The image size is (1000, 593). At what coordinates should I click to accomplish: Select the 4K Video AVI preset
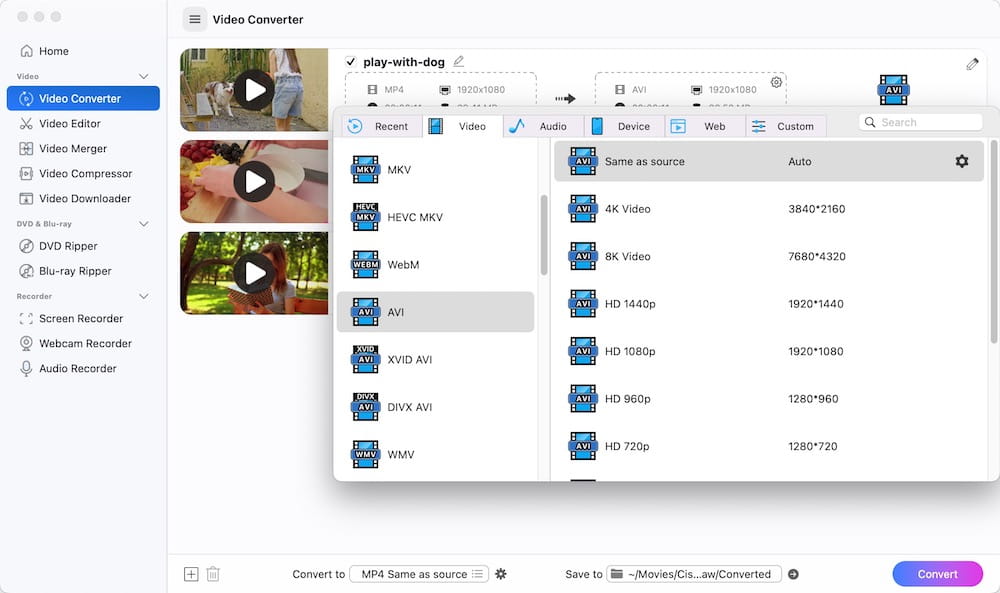(768, 209)
